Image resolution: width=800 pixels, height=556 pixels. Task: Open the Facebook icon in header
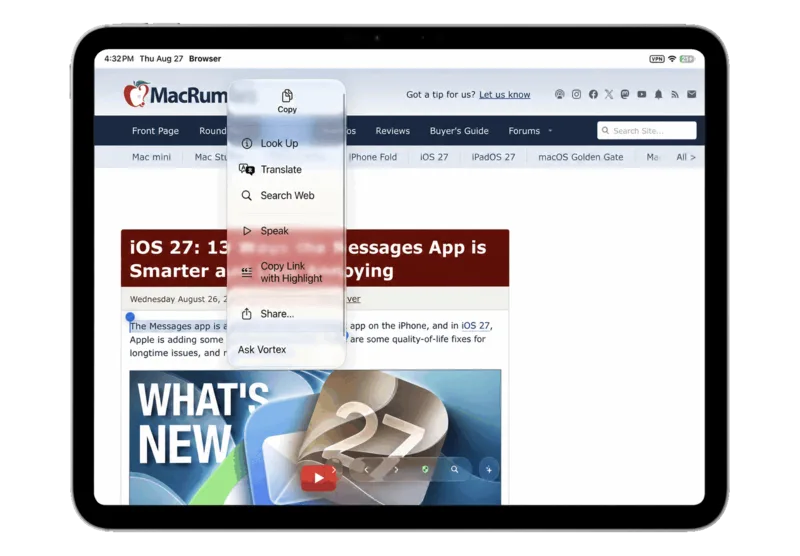(593, 94)
